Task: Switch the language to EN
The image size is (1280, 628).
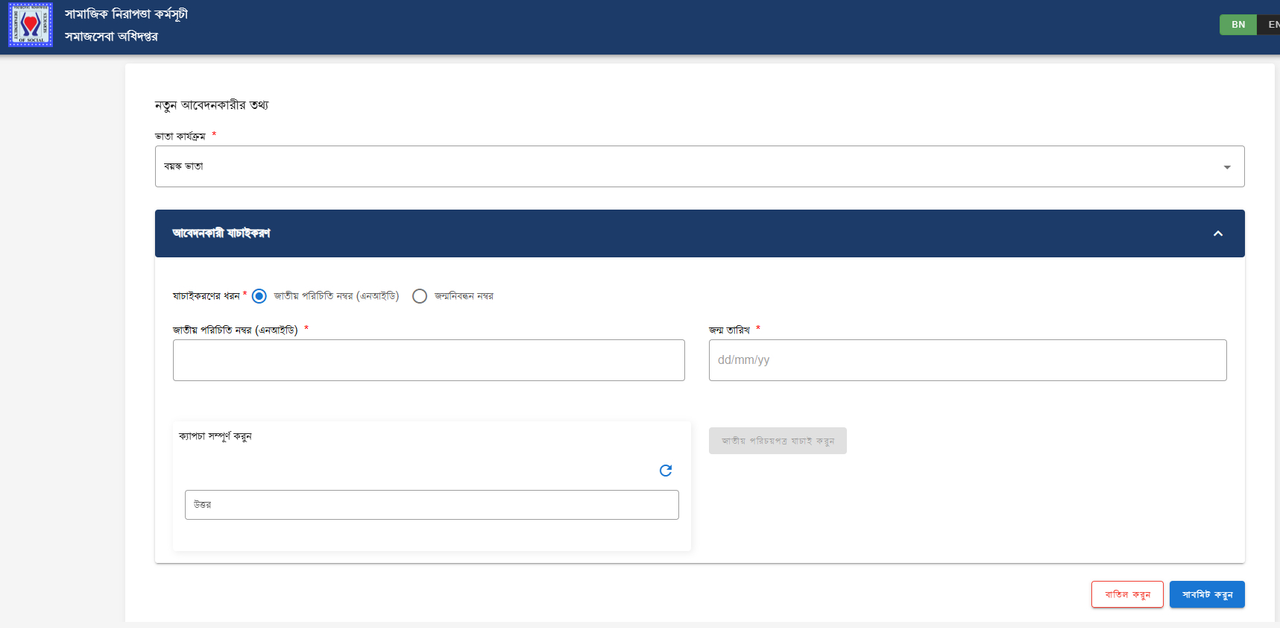Action: tap(1271, 25)
